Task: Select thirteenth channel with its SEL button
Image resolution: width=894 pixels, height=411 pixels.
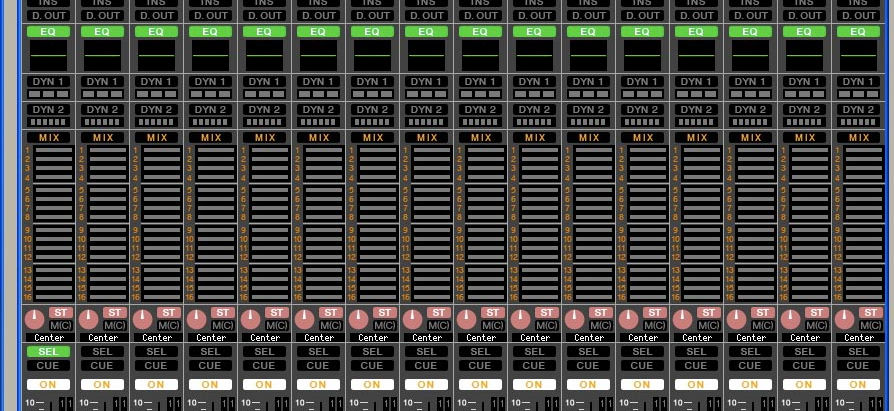Action: click(x=696, y=352)
